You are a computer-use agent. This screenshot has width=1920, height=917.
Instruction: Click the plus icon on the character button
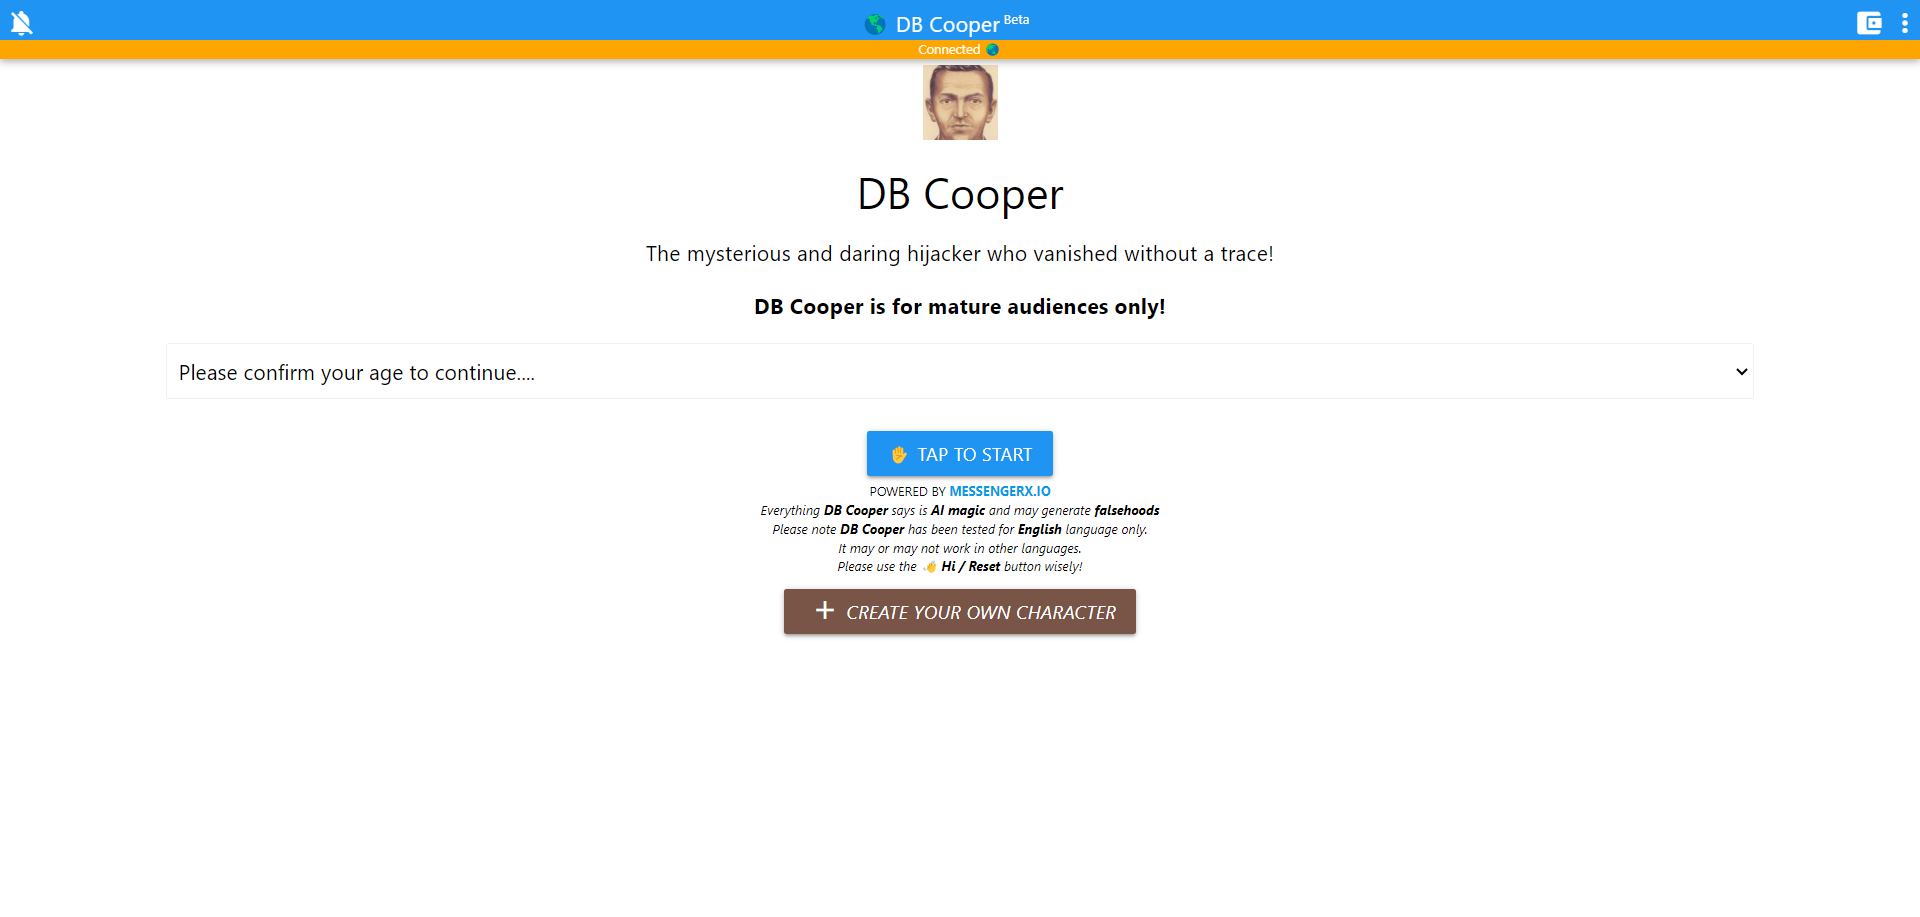click(823, 611)
